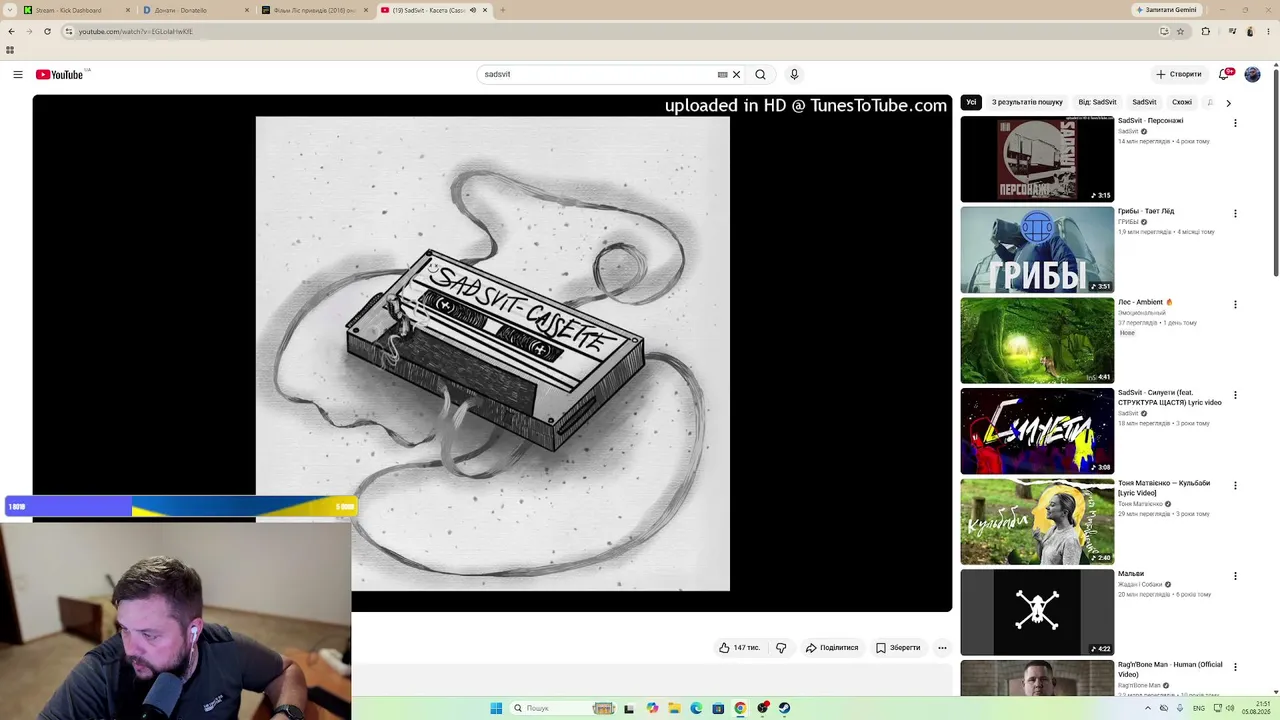Image resolution: width=1280 pixels, height=720 pixels.
Task: Like the video with thumbs up
Action: click(739, 648)
